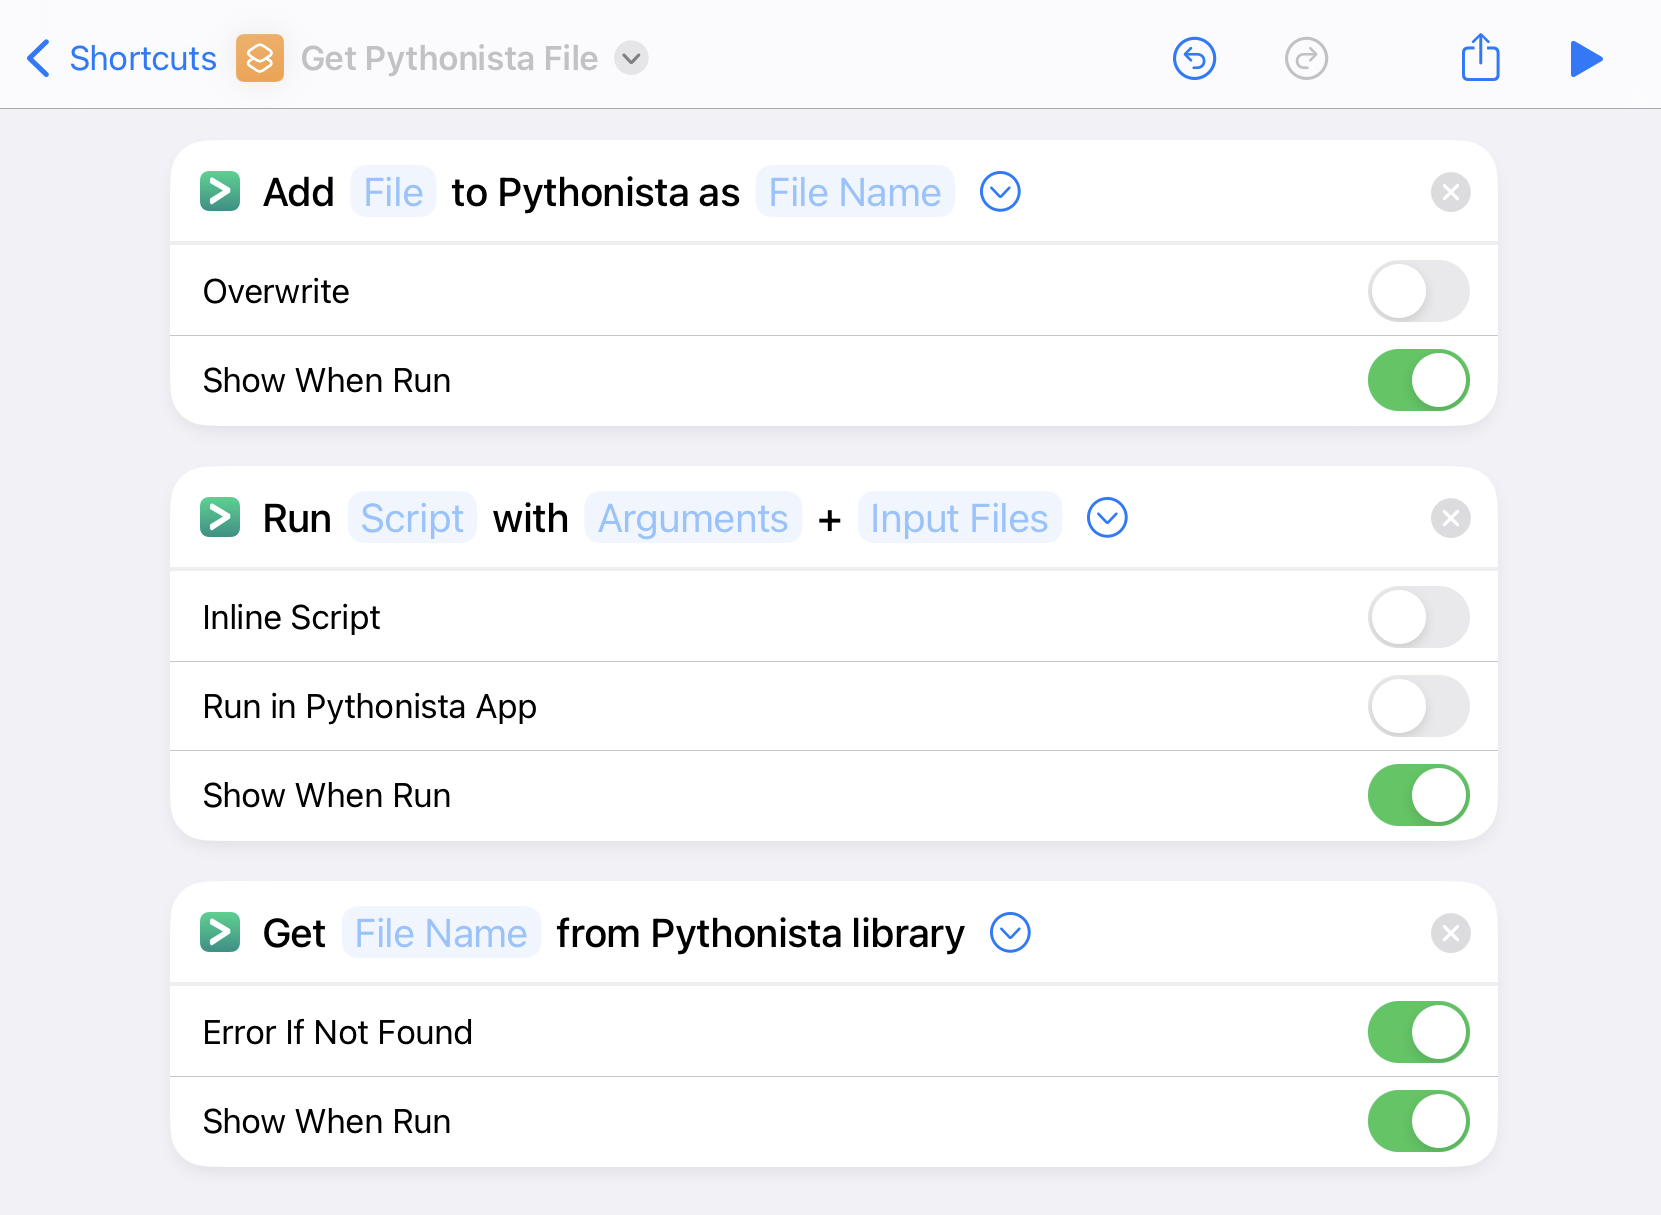Enable the Overwrite switch

pyautogui.click(x=1418, y=291)
